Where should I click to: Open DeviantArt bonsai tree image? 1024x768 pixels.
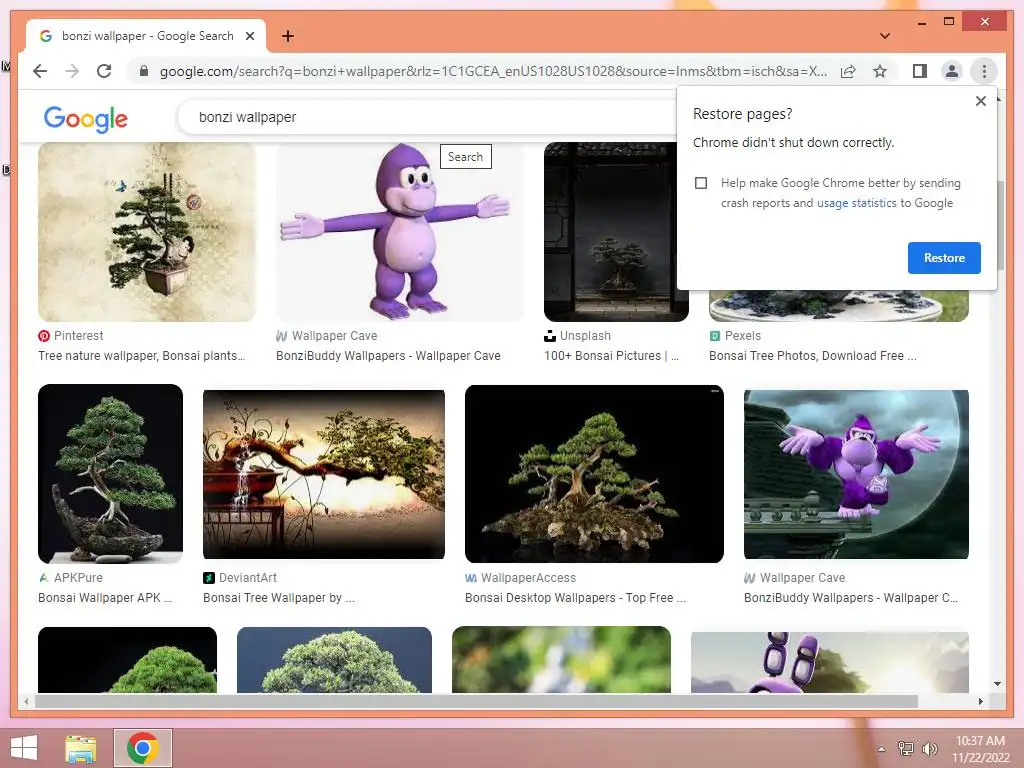click(x=324, y=474)
